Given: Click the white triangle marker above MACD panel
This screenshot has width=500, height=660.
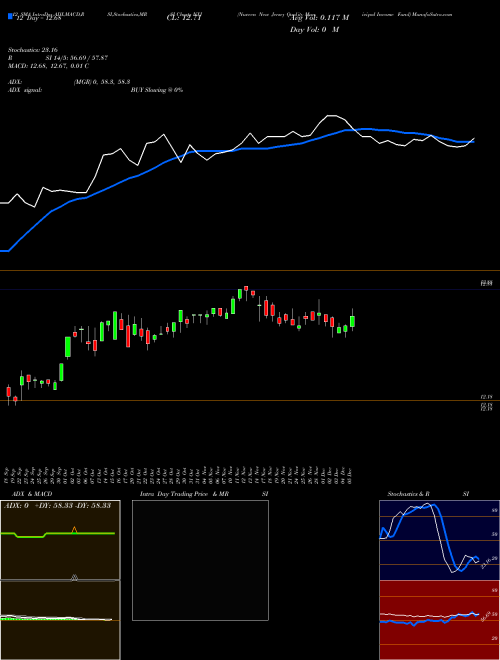Looking at the screenshot, I should click(x=74, y=578).
